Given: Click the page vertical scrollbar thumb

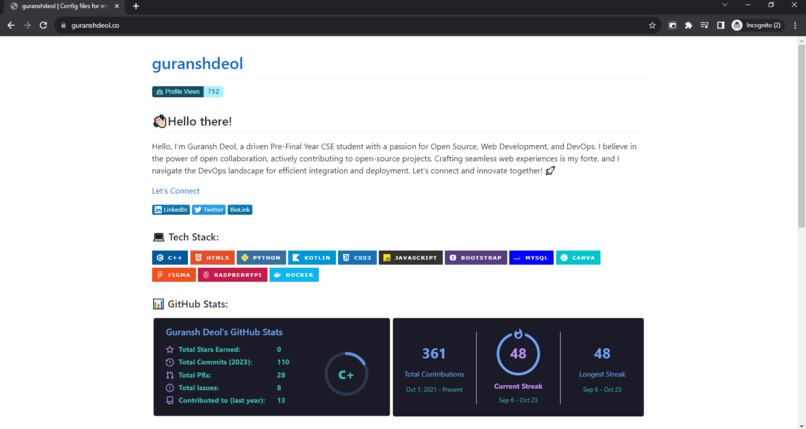Looking at the screenshot, I should (801, 136).
